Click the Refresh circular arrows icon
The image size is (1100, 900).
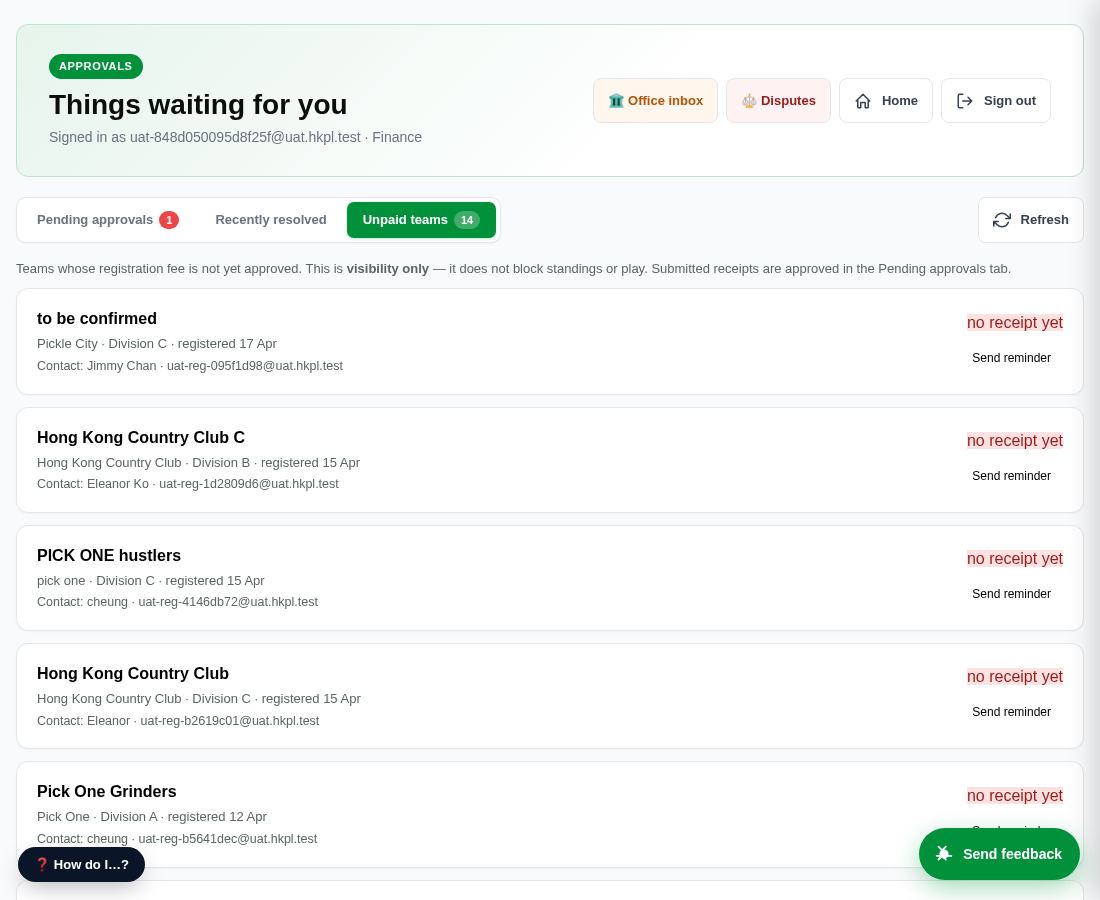pyautogui.click(x=1001, y=220)
